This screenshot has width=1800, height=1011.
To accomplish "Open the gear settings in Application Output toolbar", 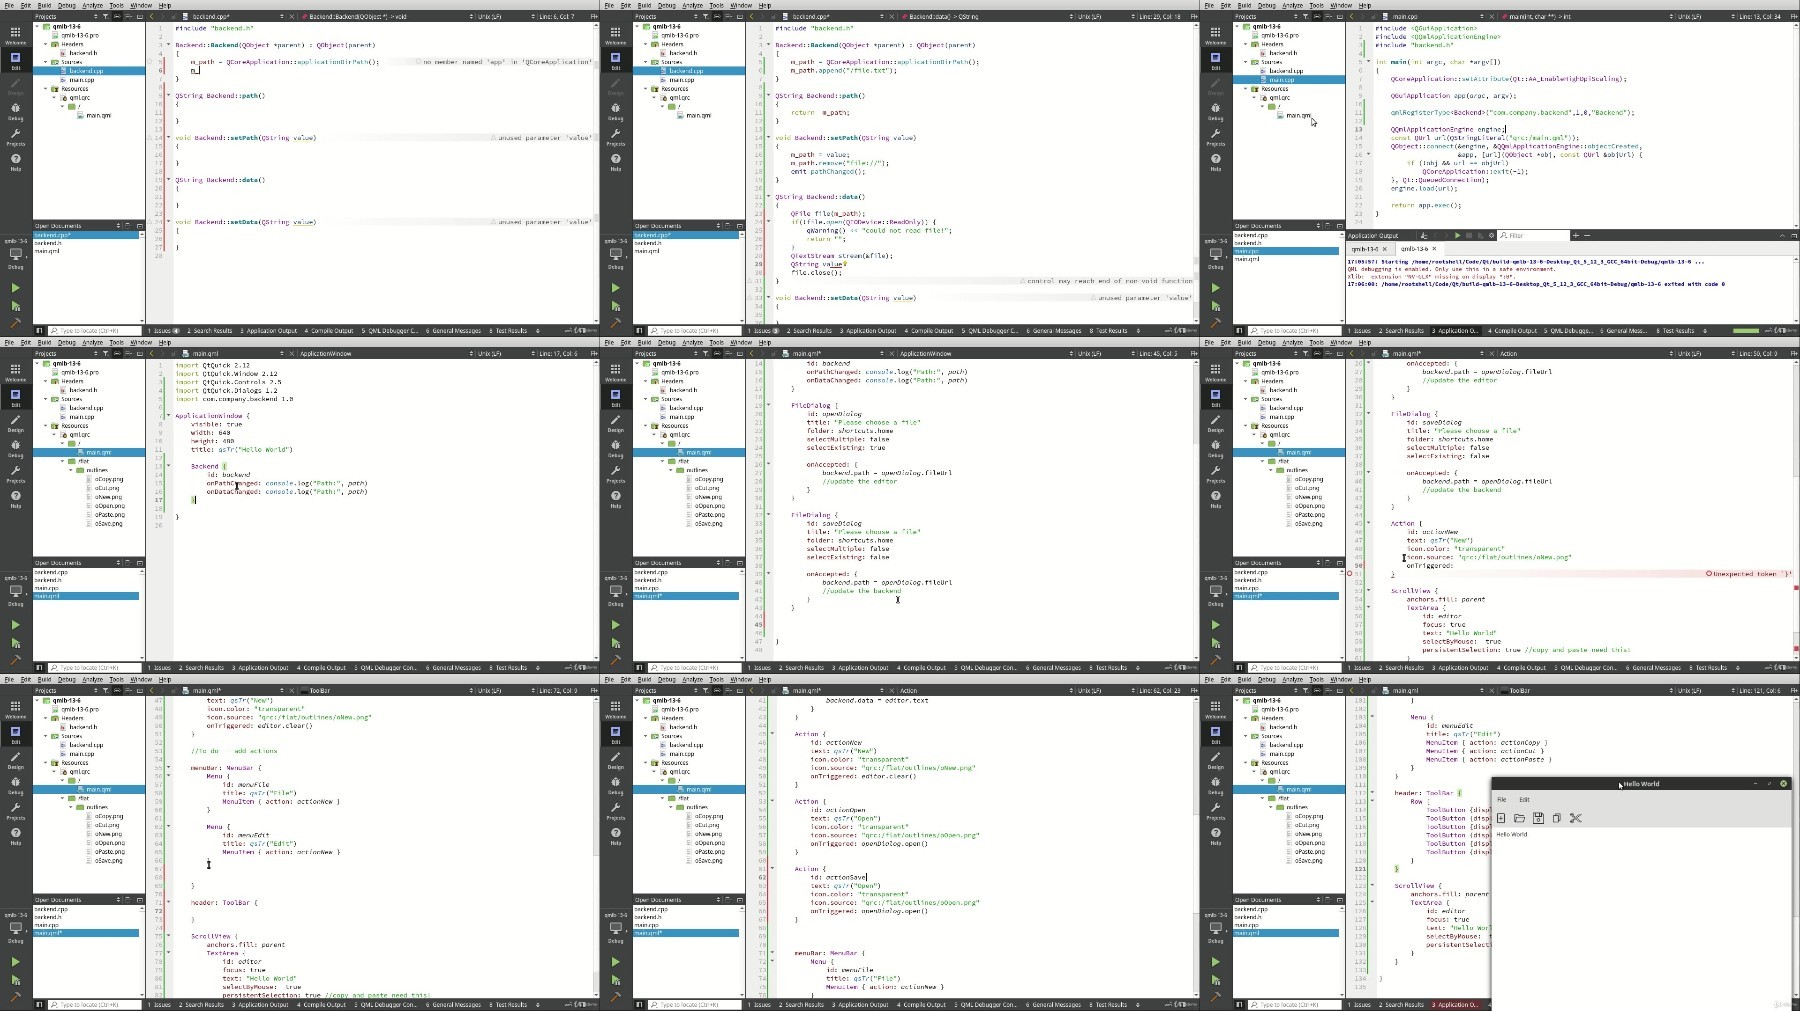I will [x=1491, y=236].
